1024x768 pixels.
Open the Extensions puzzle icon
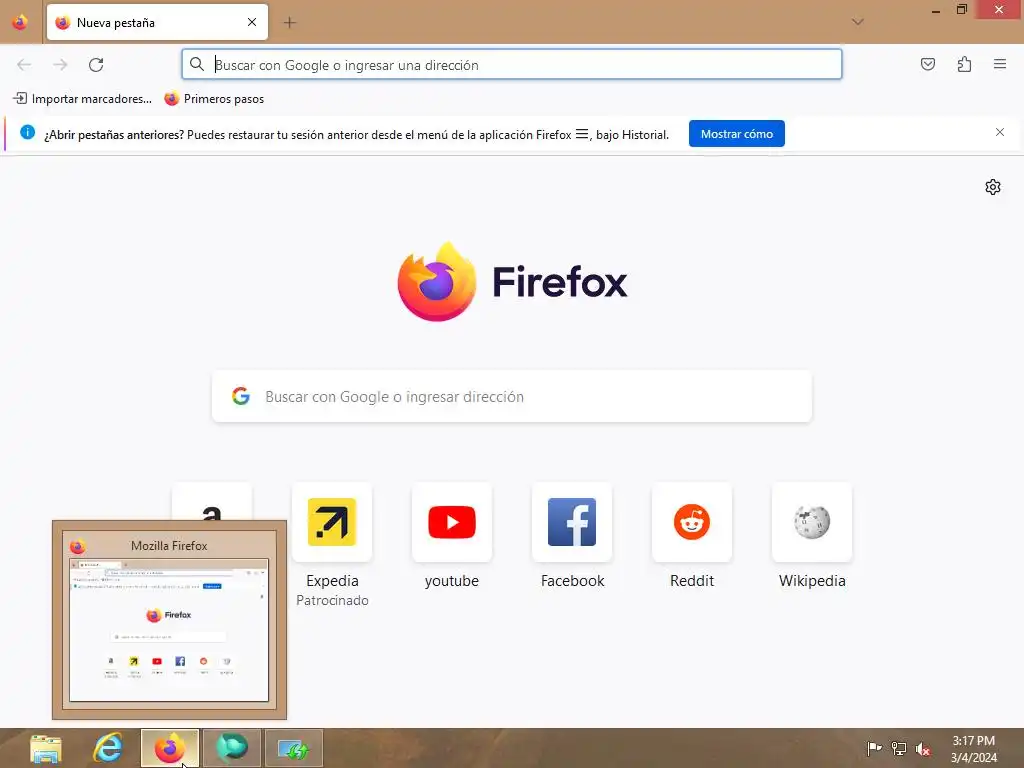click(x=964, y=64)
